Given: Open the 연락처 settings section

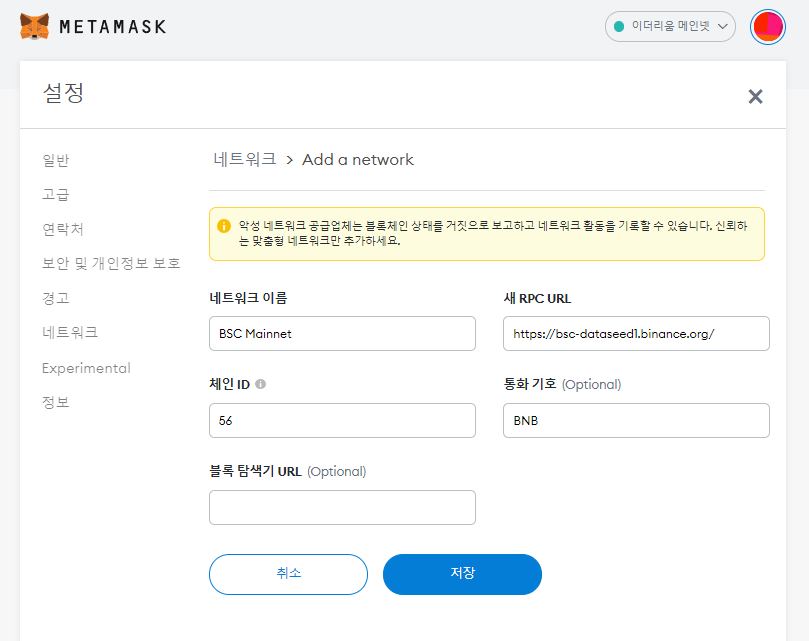Looking at the screenshot, I should click(62, 229).
